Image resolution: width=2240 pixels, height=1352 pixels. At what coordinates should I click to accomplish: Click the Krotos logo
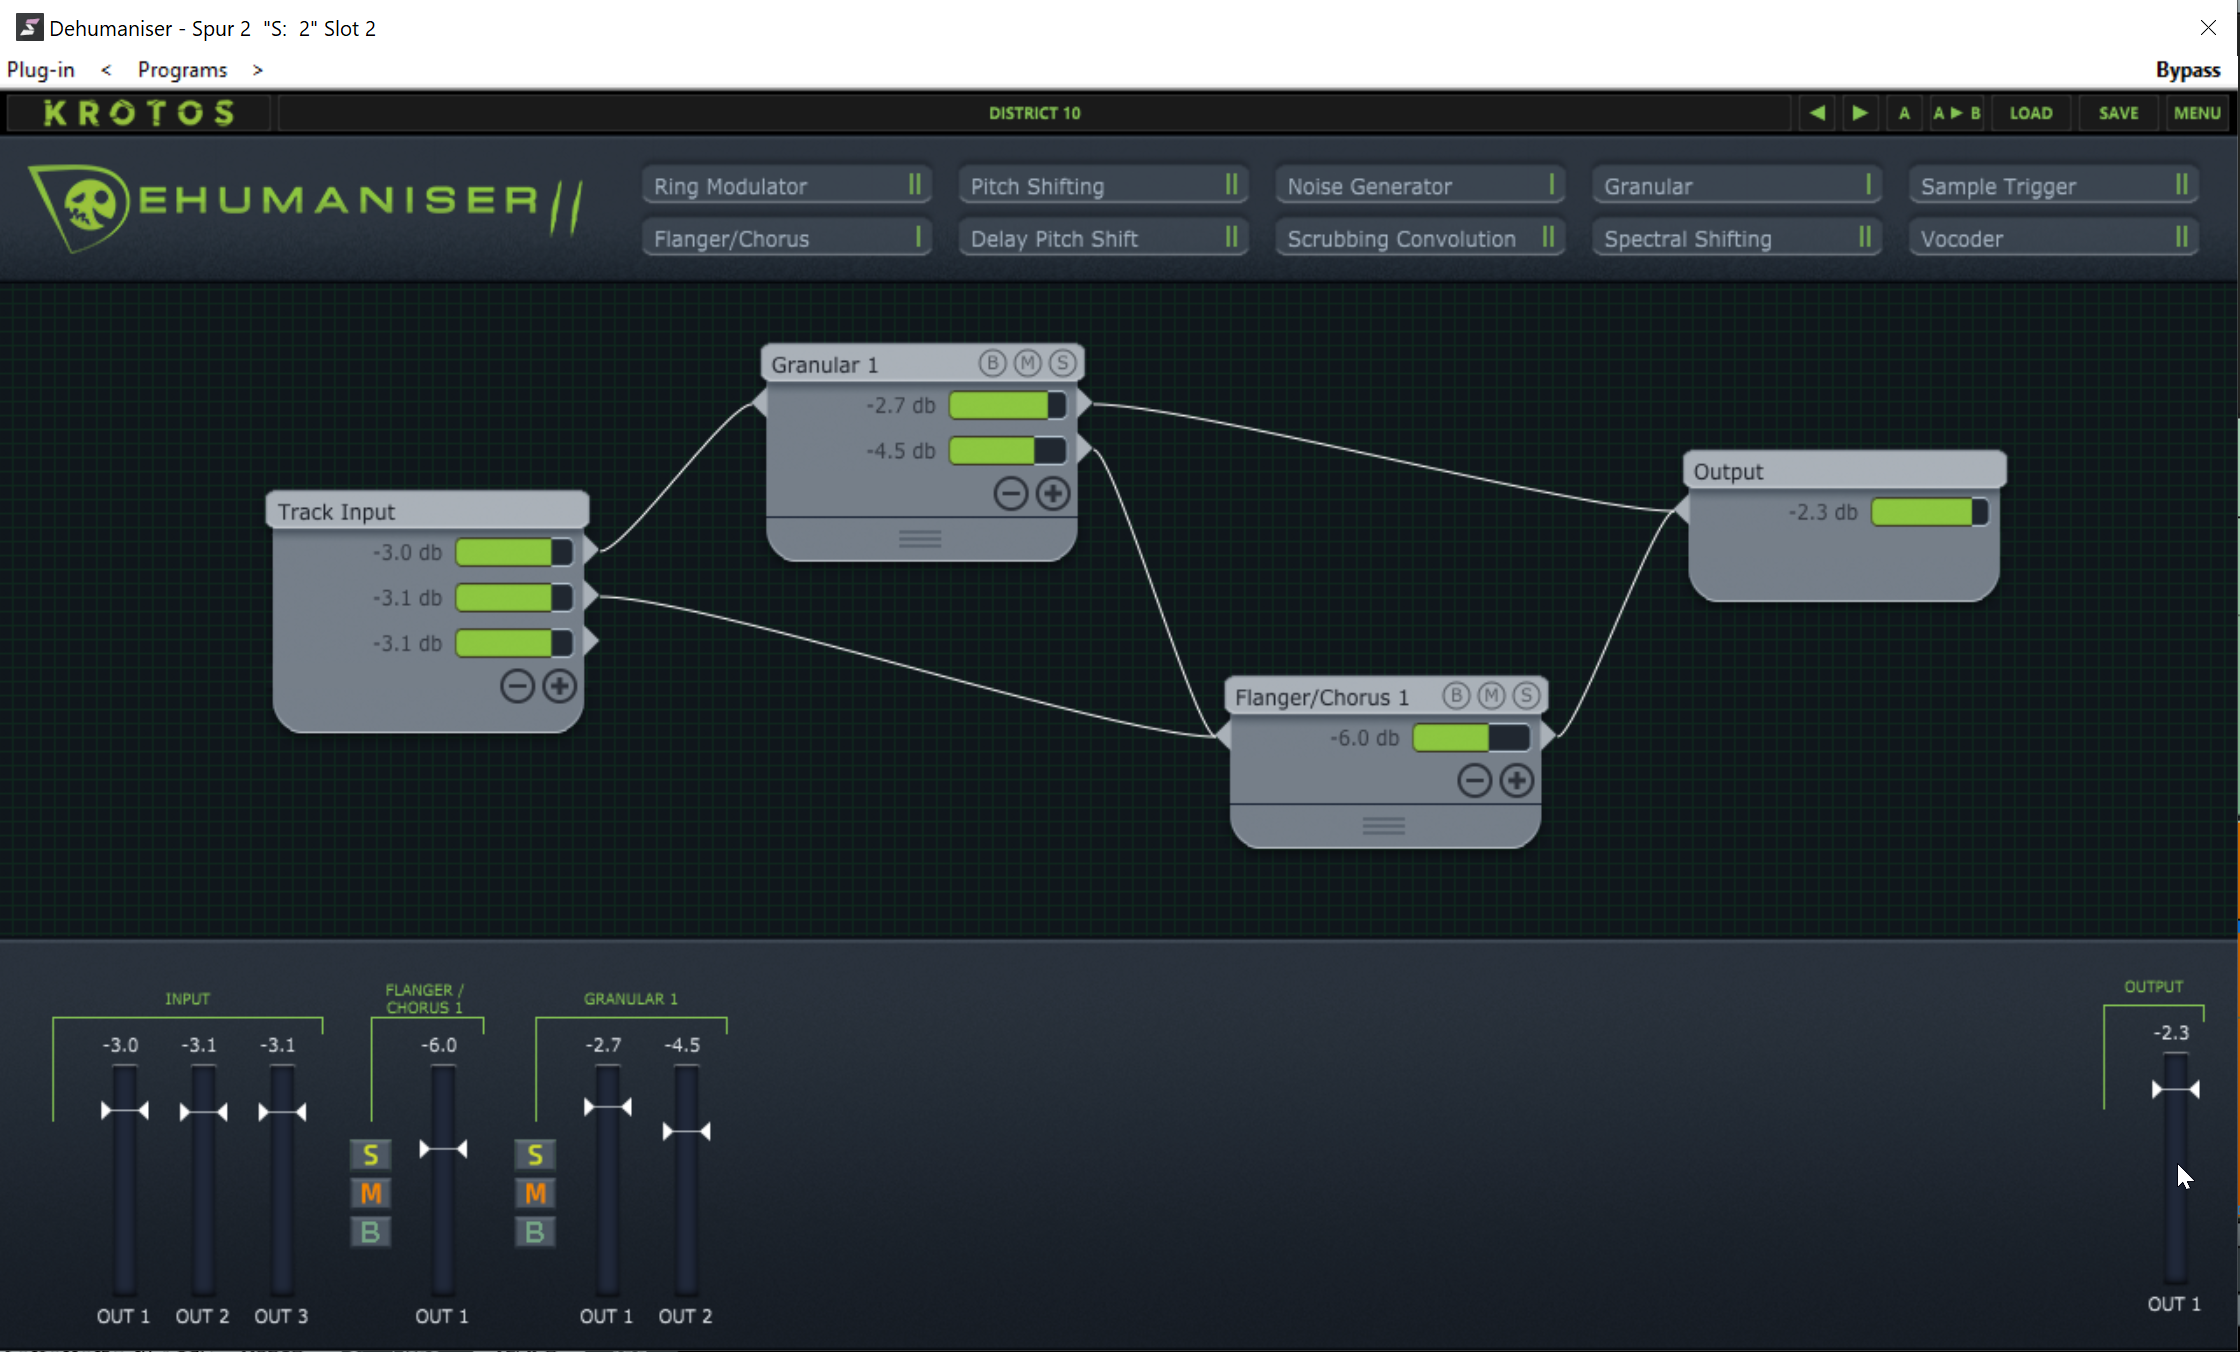[139, 113]
